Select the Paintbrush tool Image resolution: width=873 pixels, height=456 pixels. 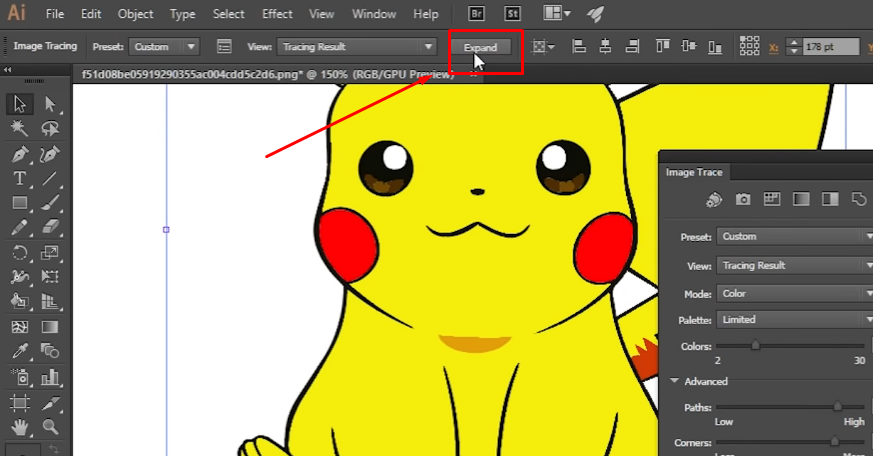pos(50,203)
